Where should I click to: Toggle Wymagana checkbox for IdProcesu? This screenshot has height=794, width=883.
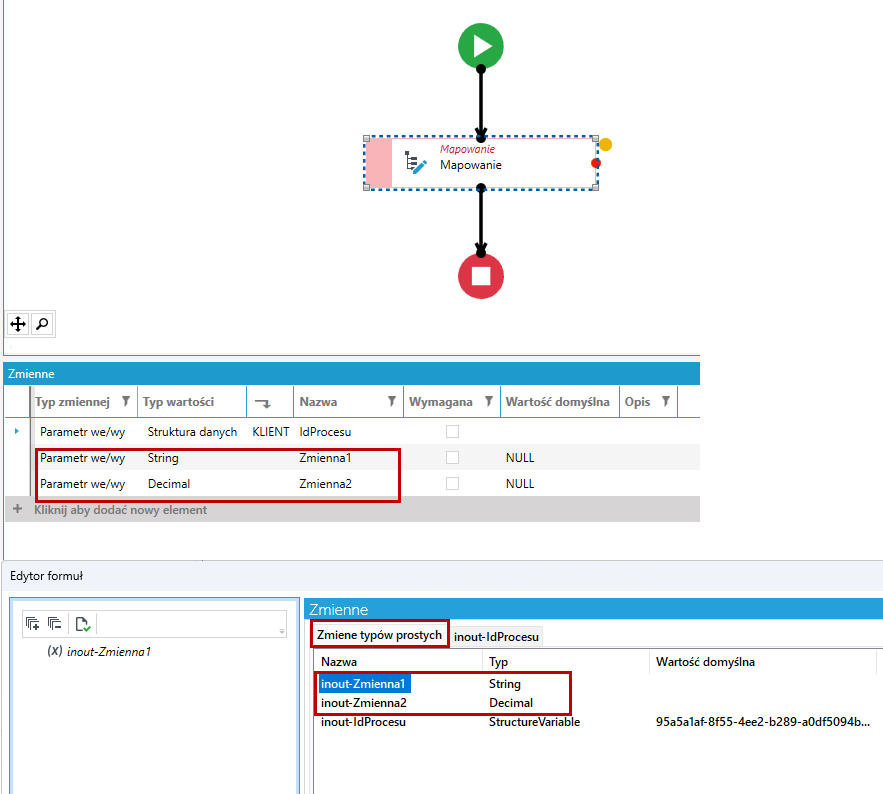click(452, 431)
